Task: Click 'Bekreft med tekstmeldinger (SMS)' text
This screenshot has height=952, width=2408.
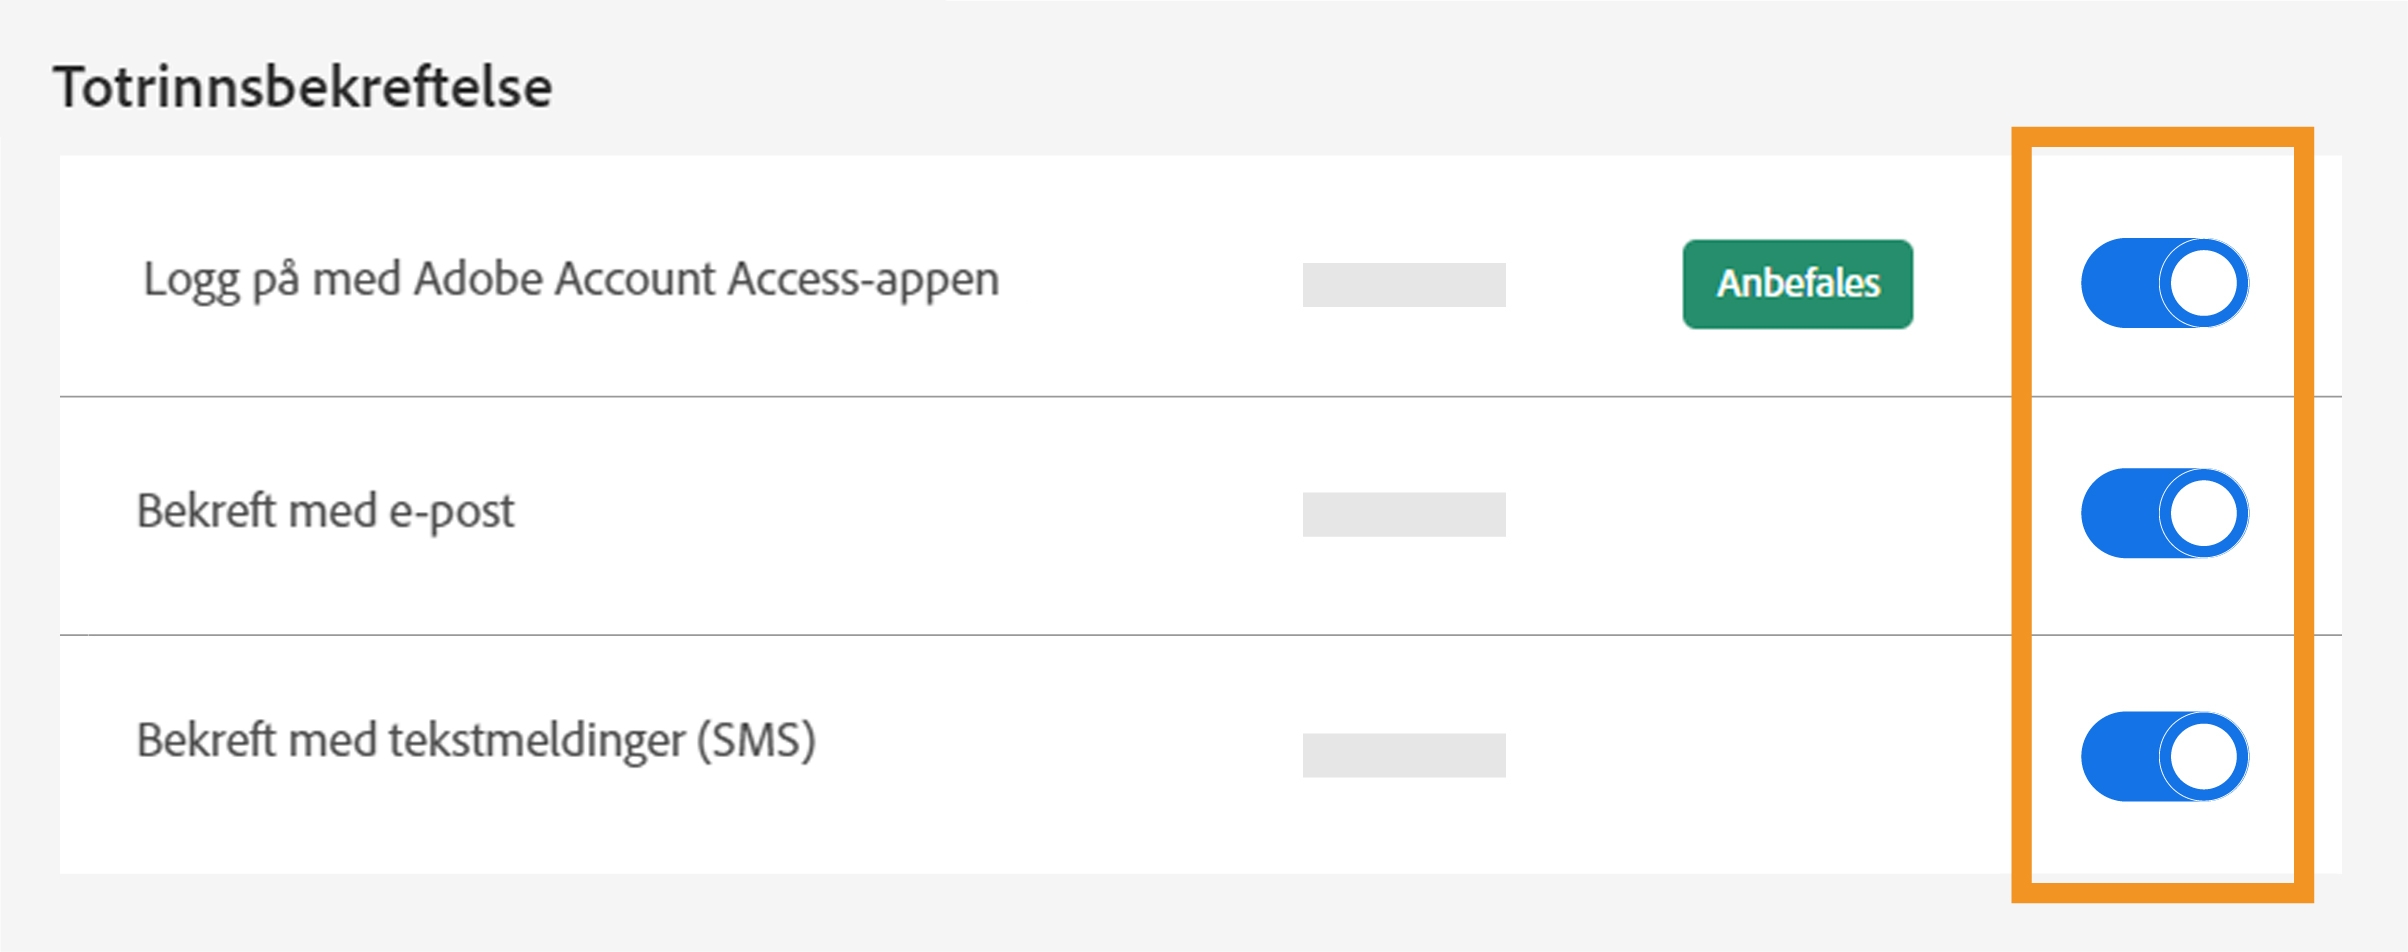Action: pos(476,741)
